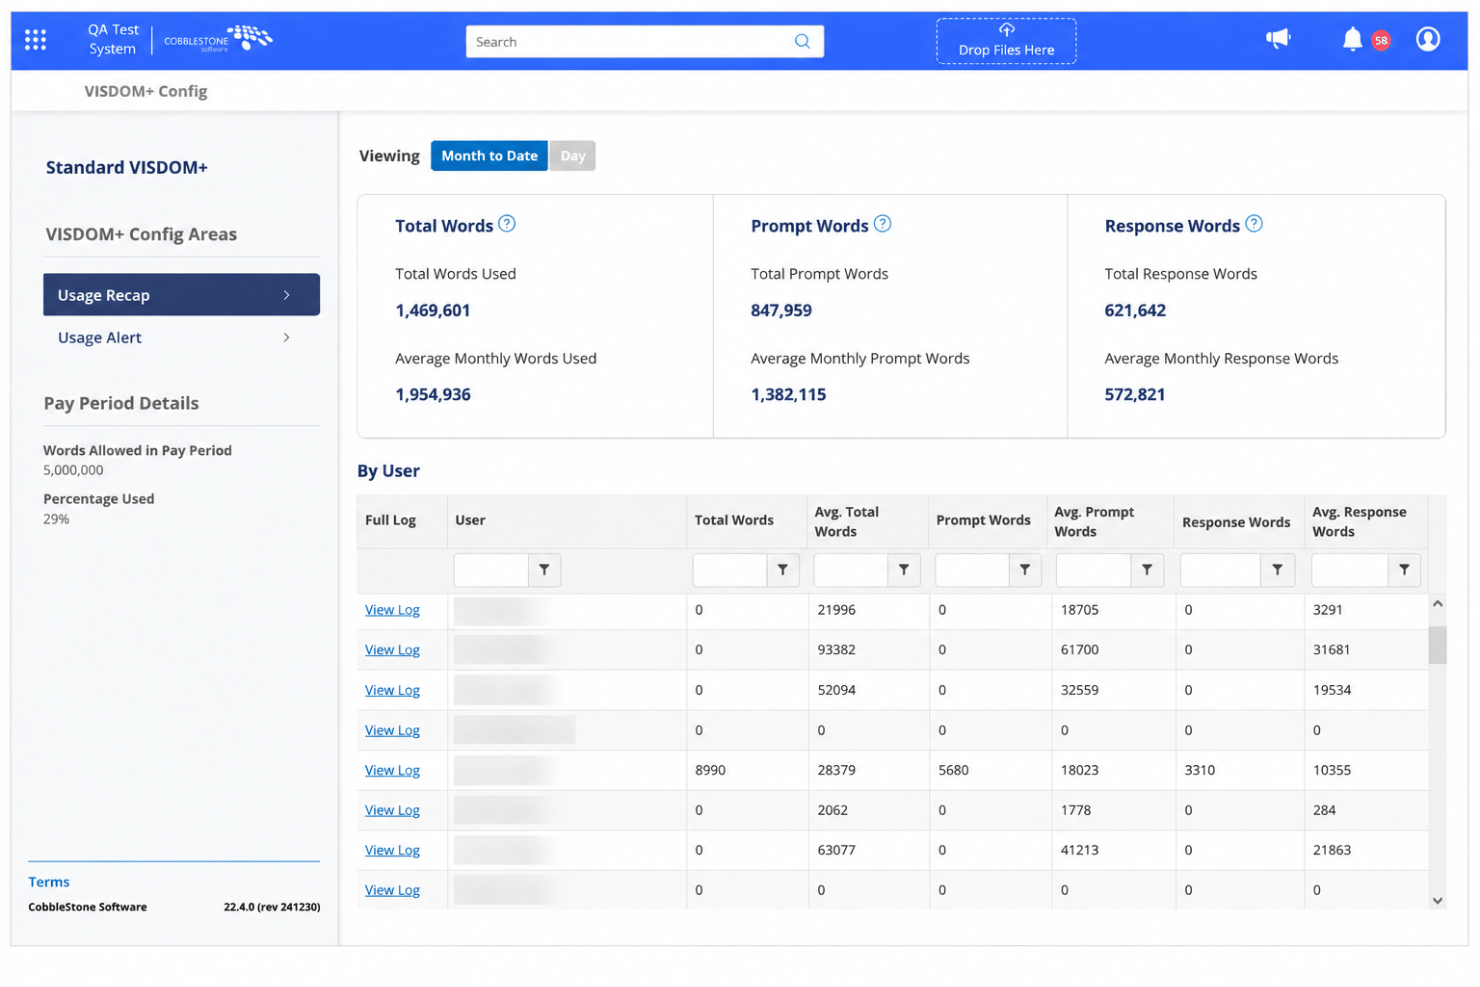Click the Response Words help icon
The height and width of the screenshot is (987, 1480).
click(1254, 224)
